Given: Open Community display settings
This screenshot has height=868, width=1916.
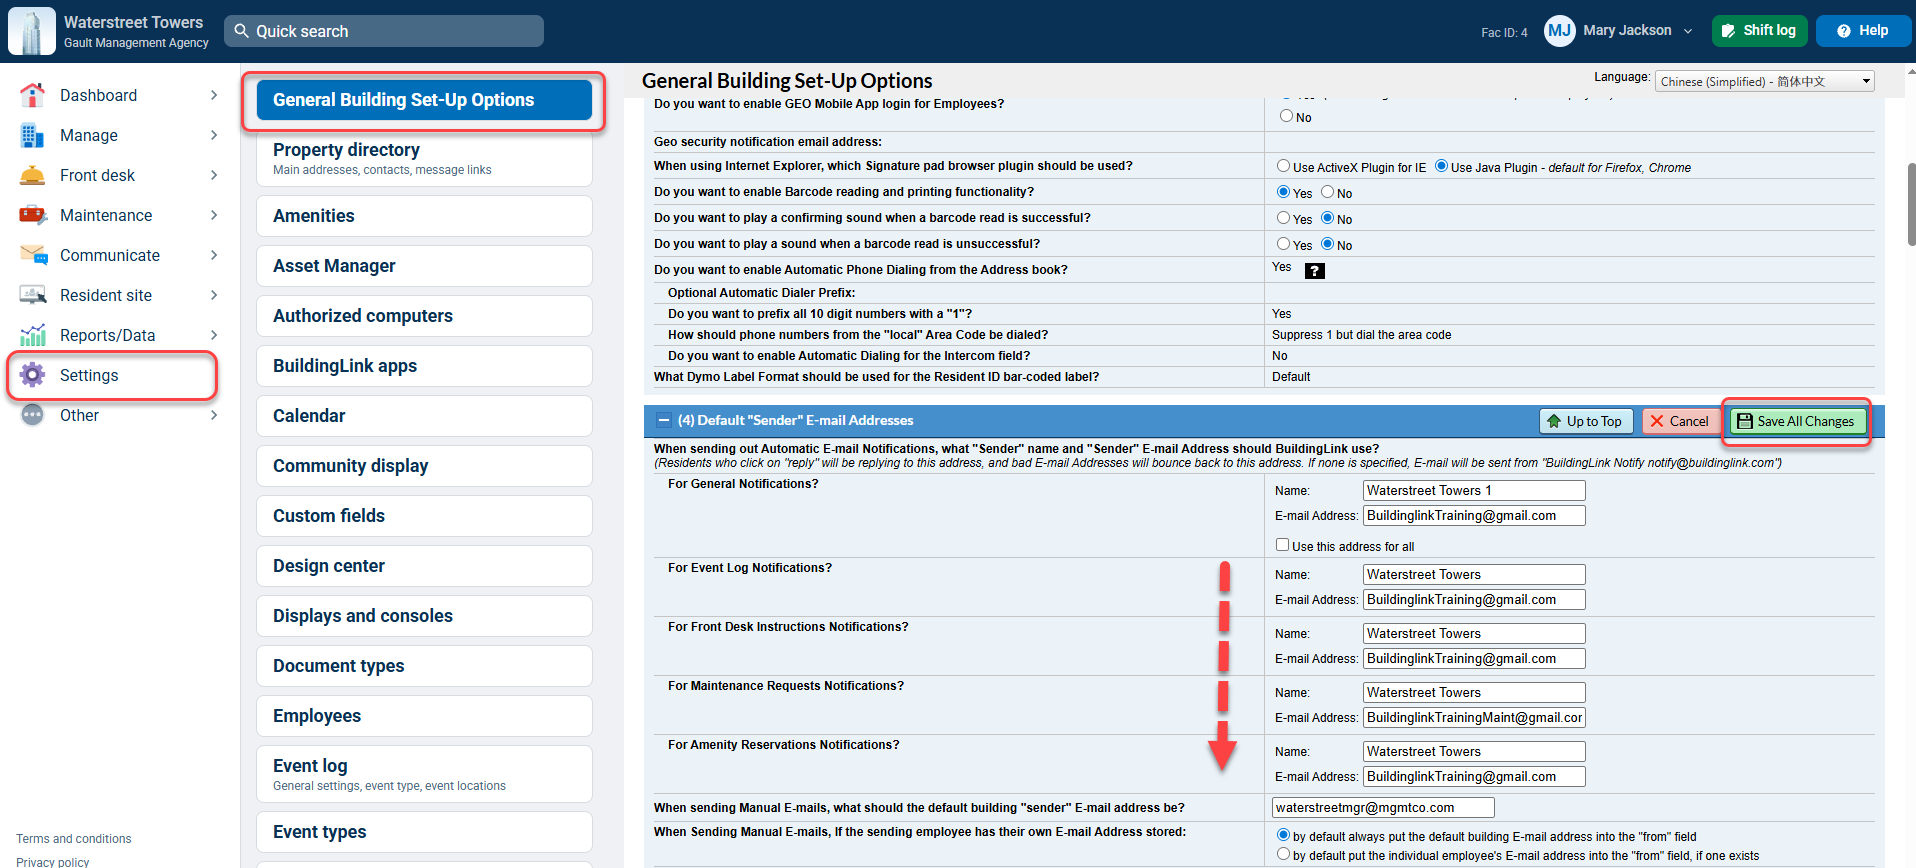Looking at the screenshot, I should tap(424, 466).
